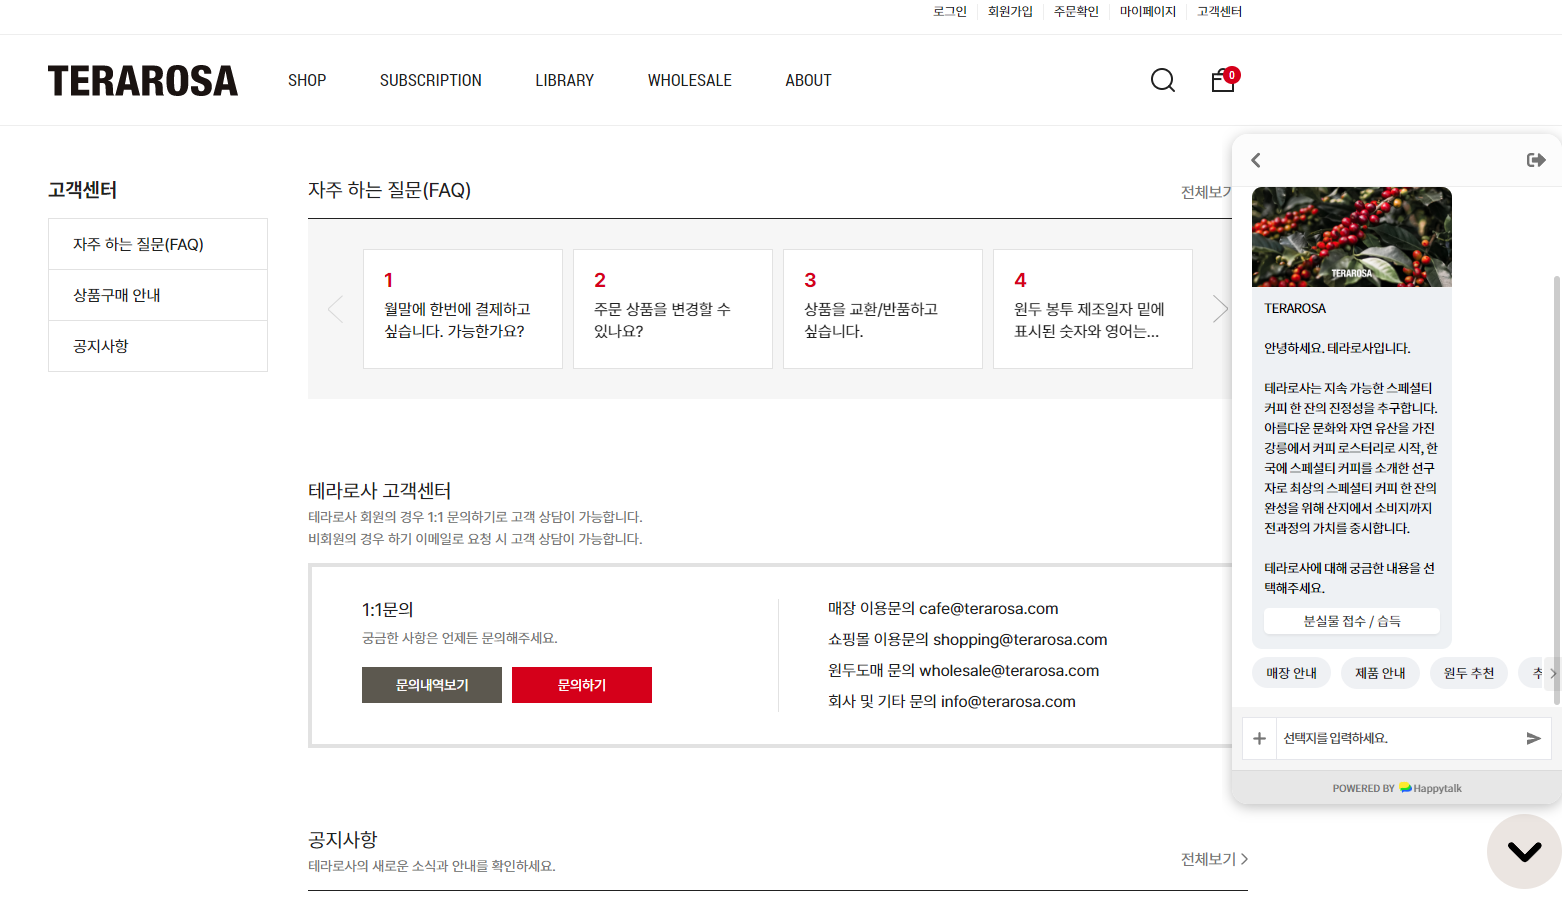The height and width of the screenshot is (903, 1562).
Task: Click the plus attachment icon in chat
Action: pos(1259,738)
